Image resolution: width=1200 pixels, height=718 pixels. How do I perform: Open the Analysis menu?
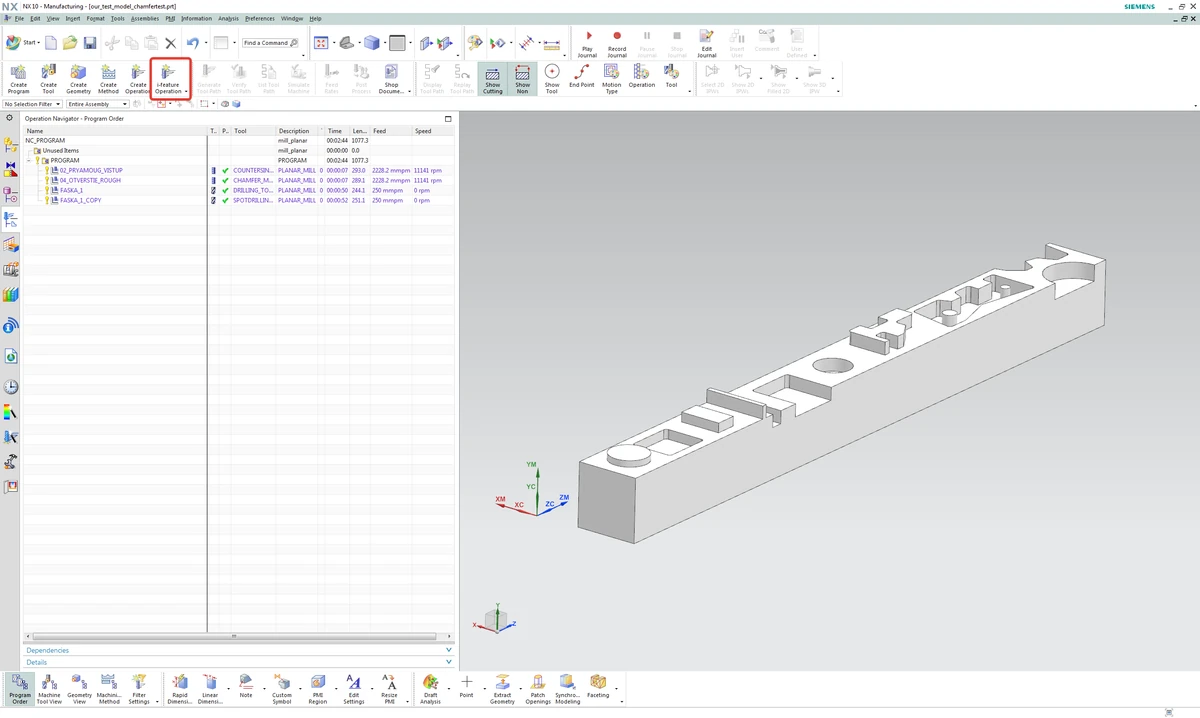click(228, 18)
